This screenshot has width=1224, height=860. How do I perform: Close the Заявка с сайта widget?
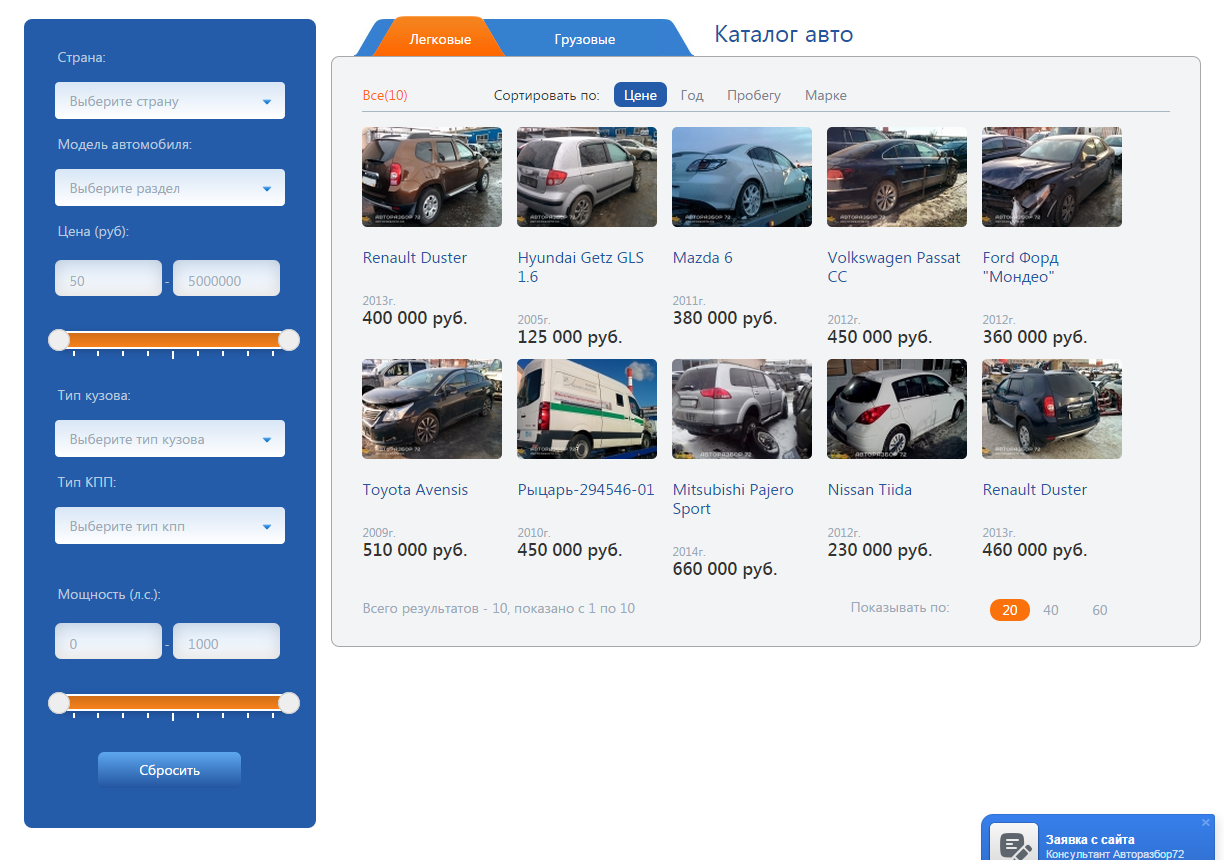click(x=1206, y=822)
